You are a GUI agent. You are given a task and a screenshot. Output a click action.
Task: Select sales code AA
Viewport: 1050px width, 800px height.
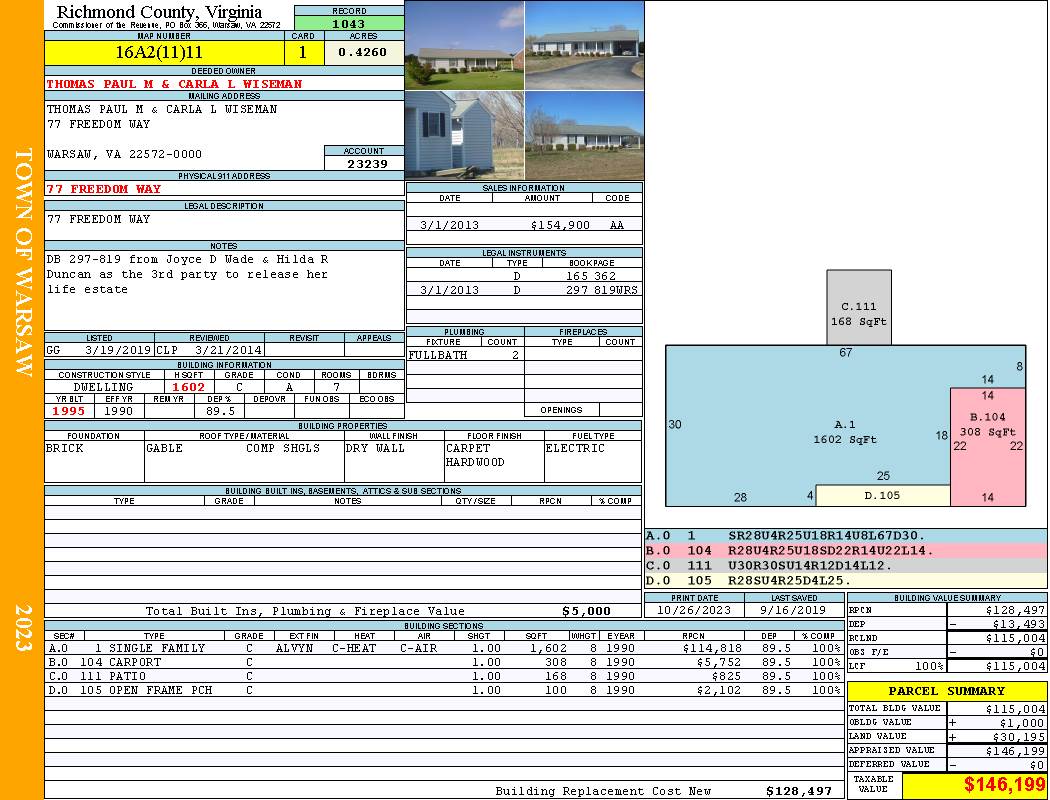tap(617, 225)
